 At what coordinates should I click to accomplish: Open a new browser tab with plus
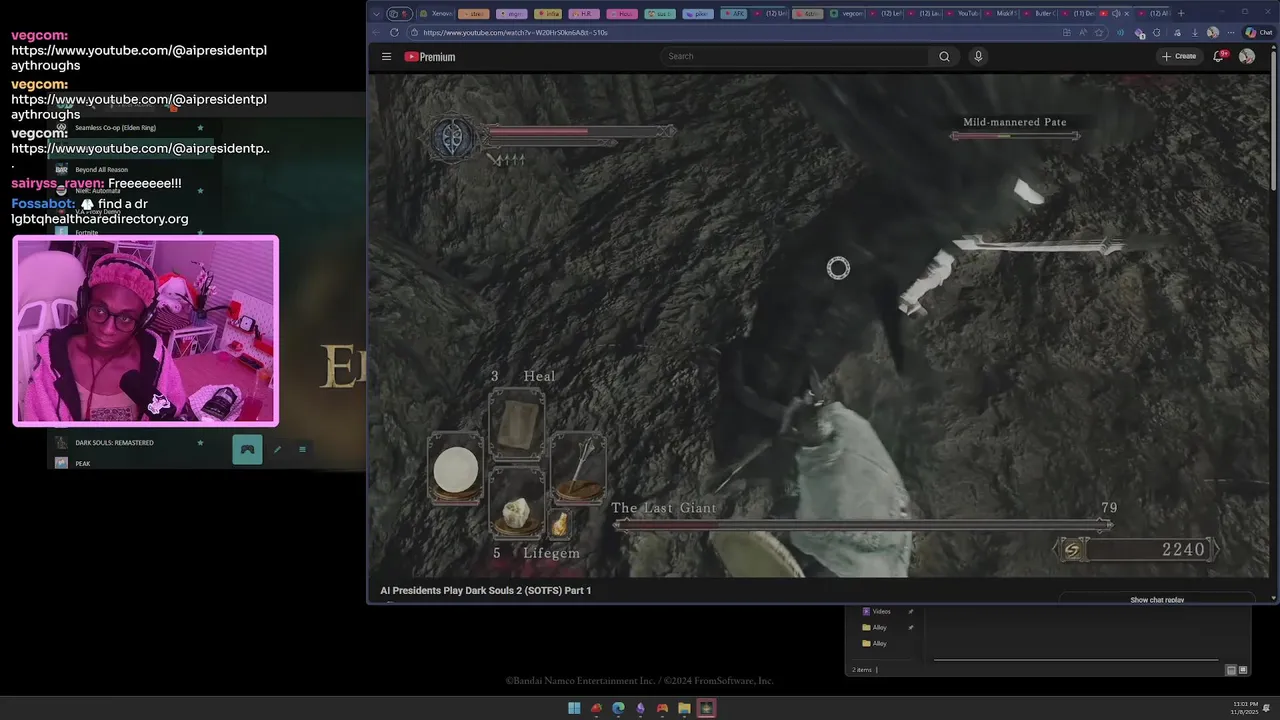click(1181, 13)
